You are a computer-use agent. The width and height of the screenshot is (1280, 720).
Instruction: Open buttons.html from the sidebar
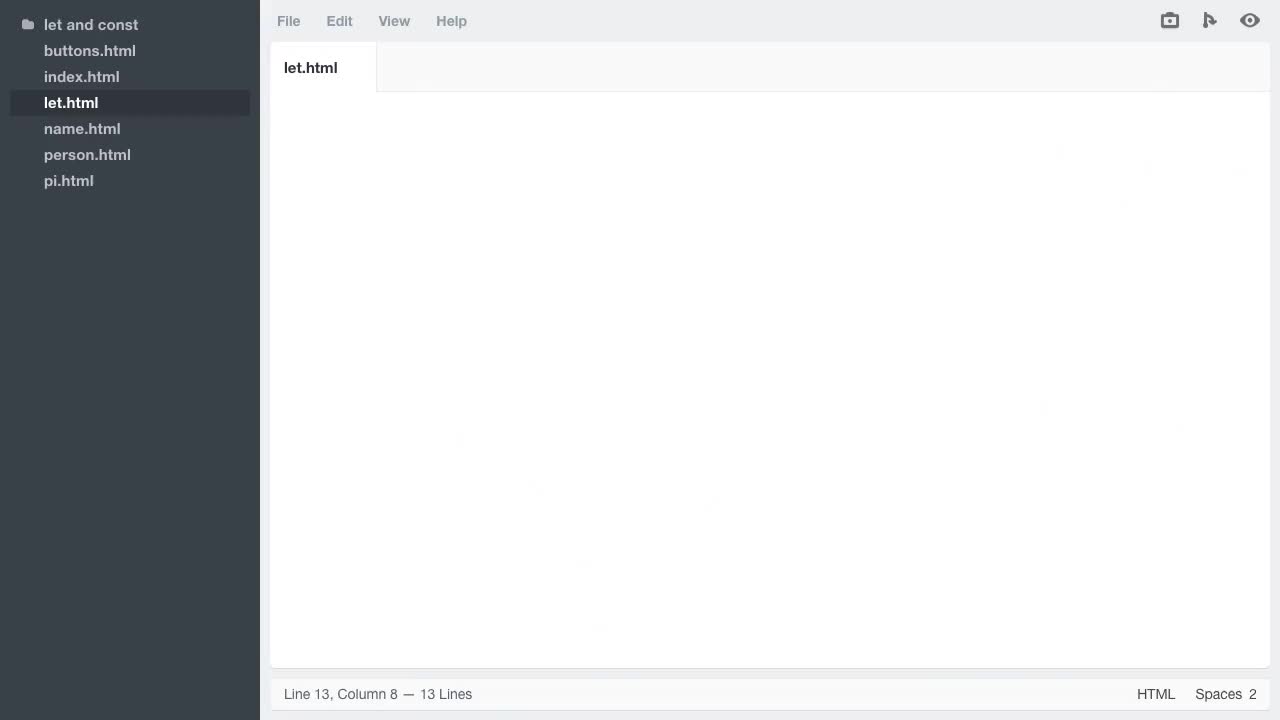pos(89,50)
